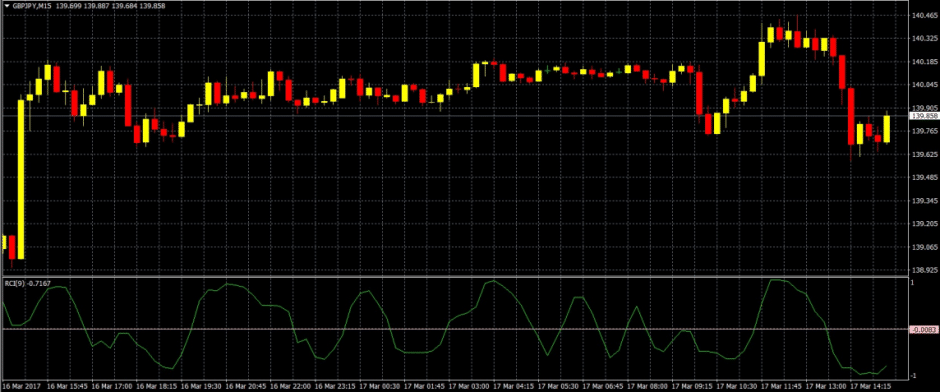
Task: Click the 139.765 price scale value
Action: pos(923,131)
